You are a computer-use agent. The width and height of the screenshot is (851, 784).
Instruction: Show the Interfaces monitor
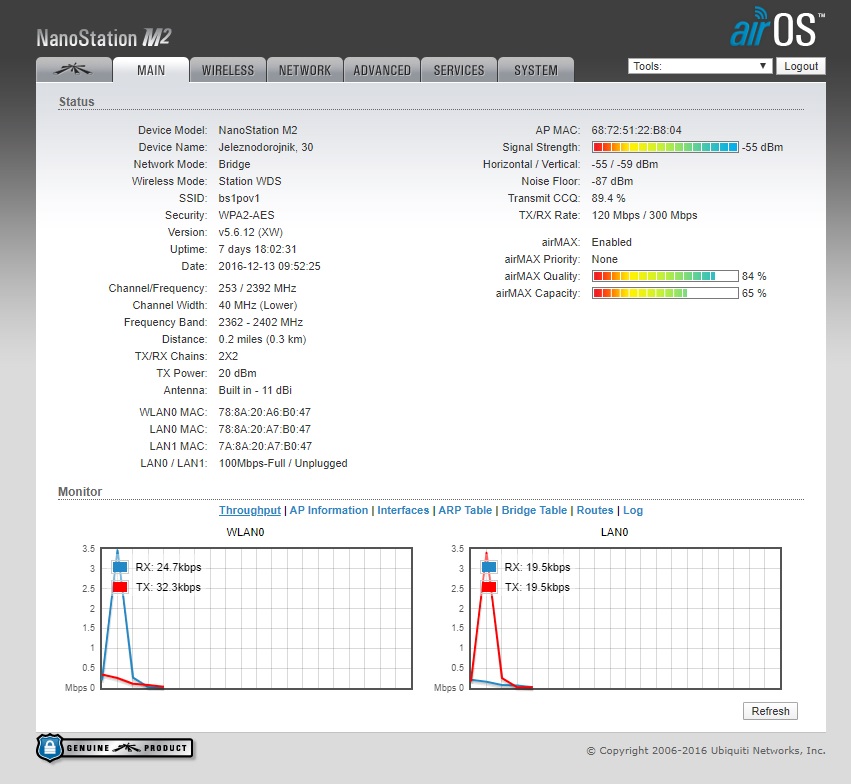(x=403, y=510)
